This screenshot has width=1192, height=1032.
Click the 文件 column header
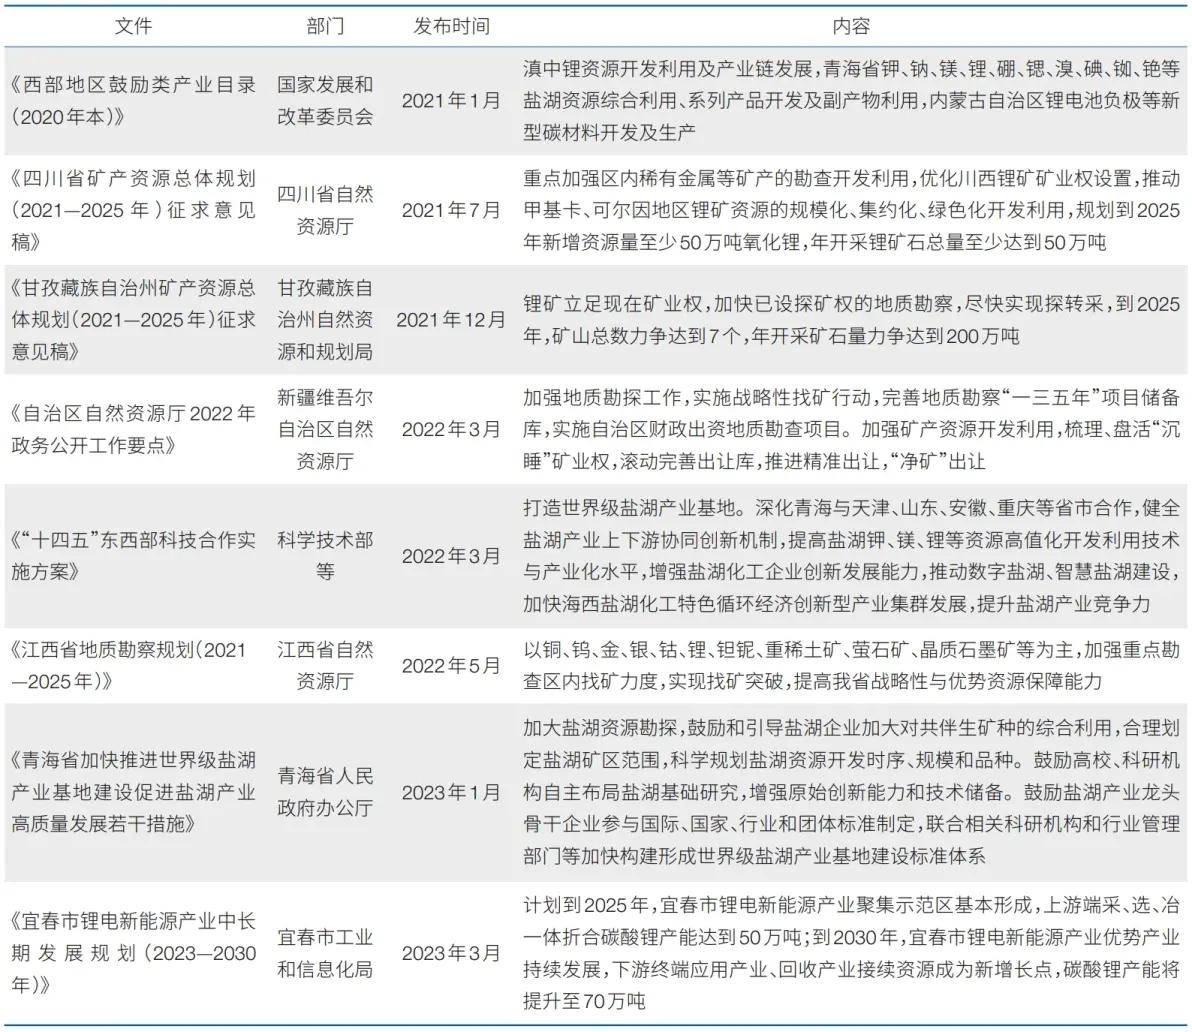[x=133, y=27]
